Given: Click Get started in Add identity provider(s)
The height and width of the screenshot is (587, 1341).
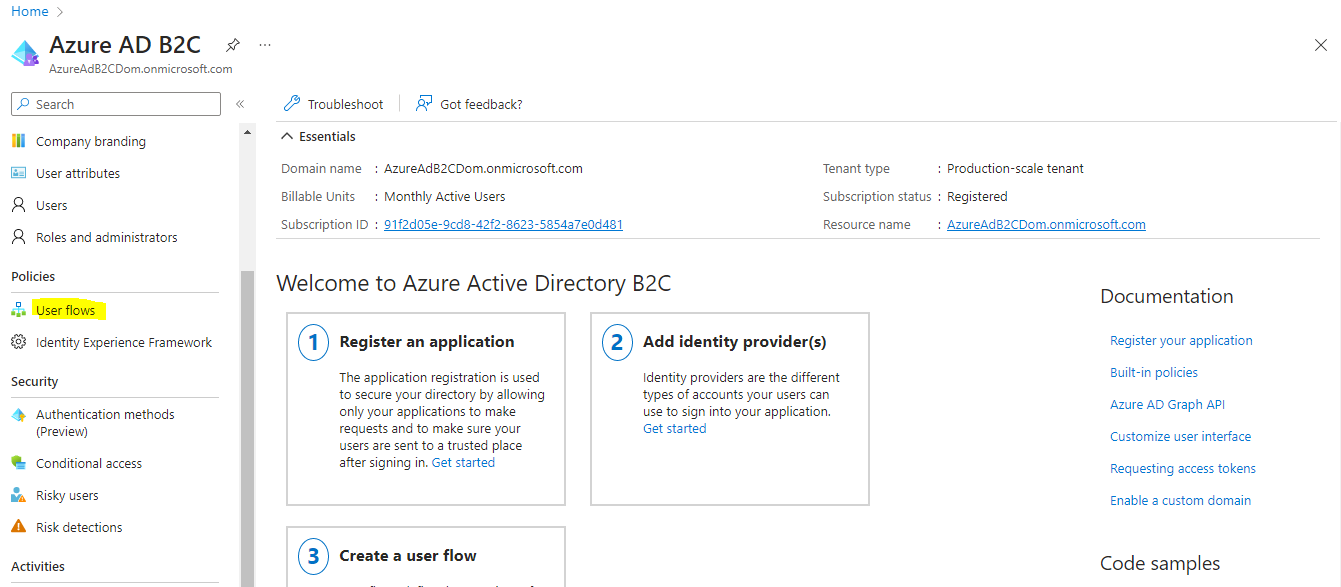Looking at the screenshot, I should point(674,428).
